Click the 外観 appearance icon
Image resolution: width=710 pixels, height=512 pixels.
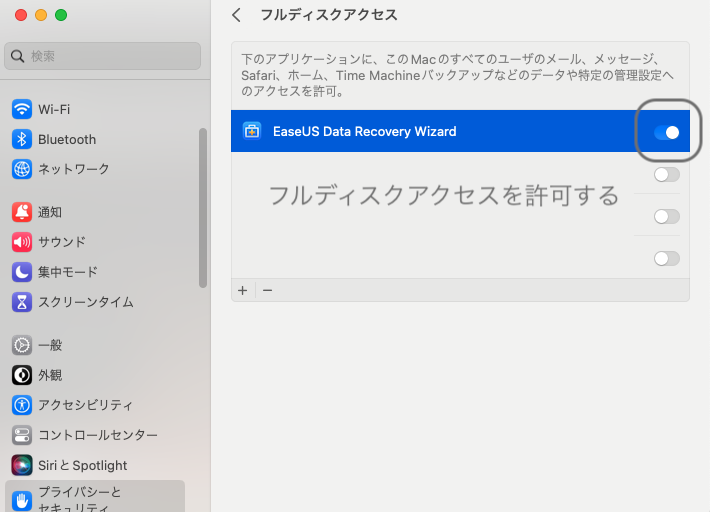[x=22, y=375]
